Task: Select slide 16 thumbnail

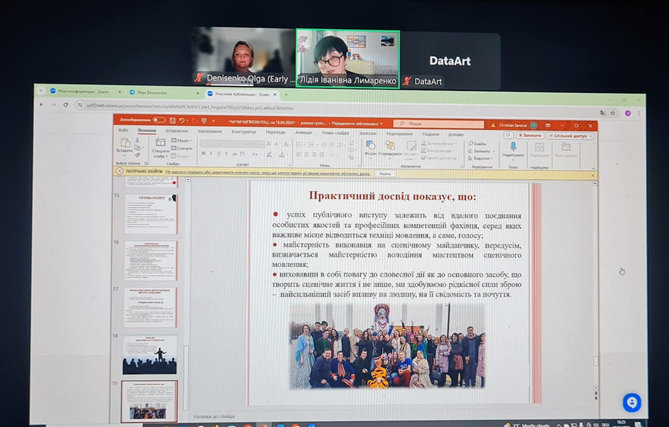Action: point(150,261)
